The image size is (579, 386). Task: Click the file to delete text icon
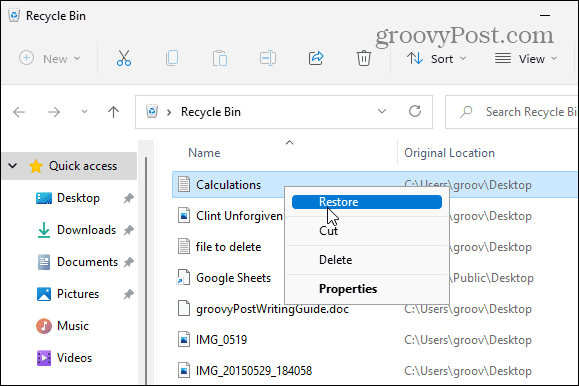184,246
